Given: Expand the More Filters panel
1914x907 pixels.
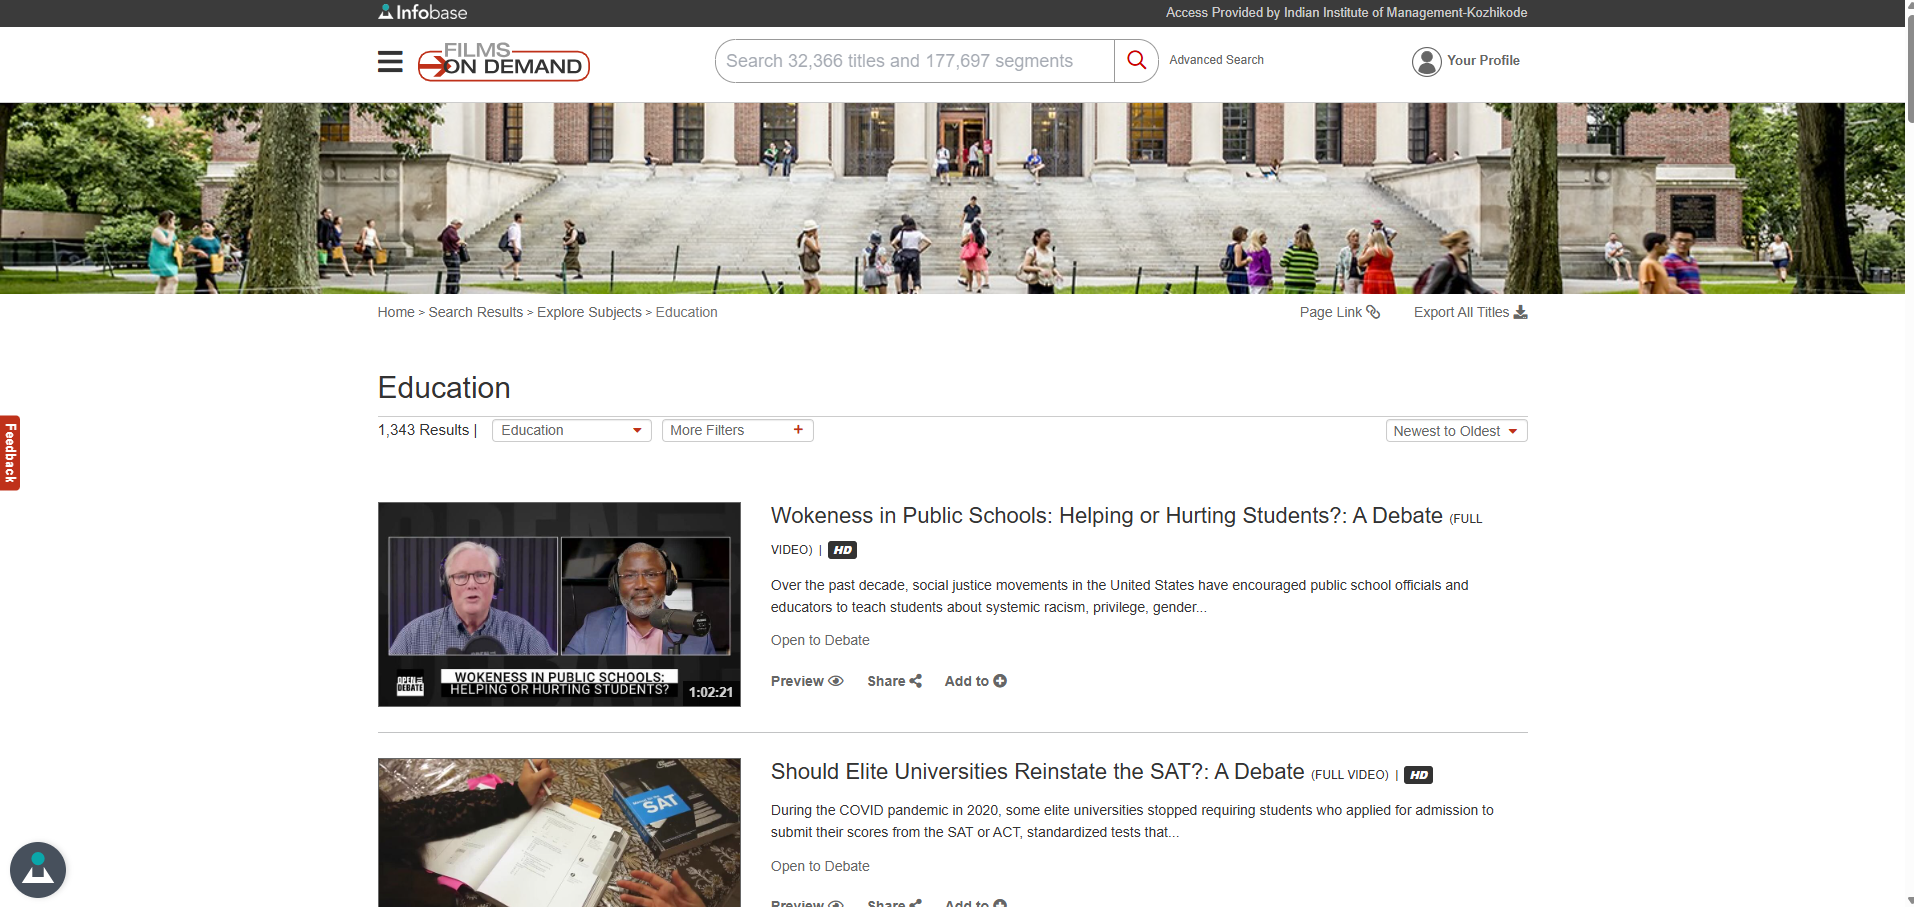Looking at the screenshot, I should 737,430.
